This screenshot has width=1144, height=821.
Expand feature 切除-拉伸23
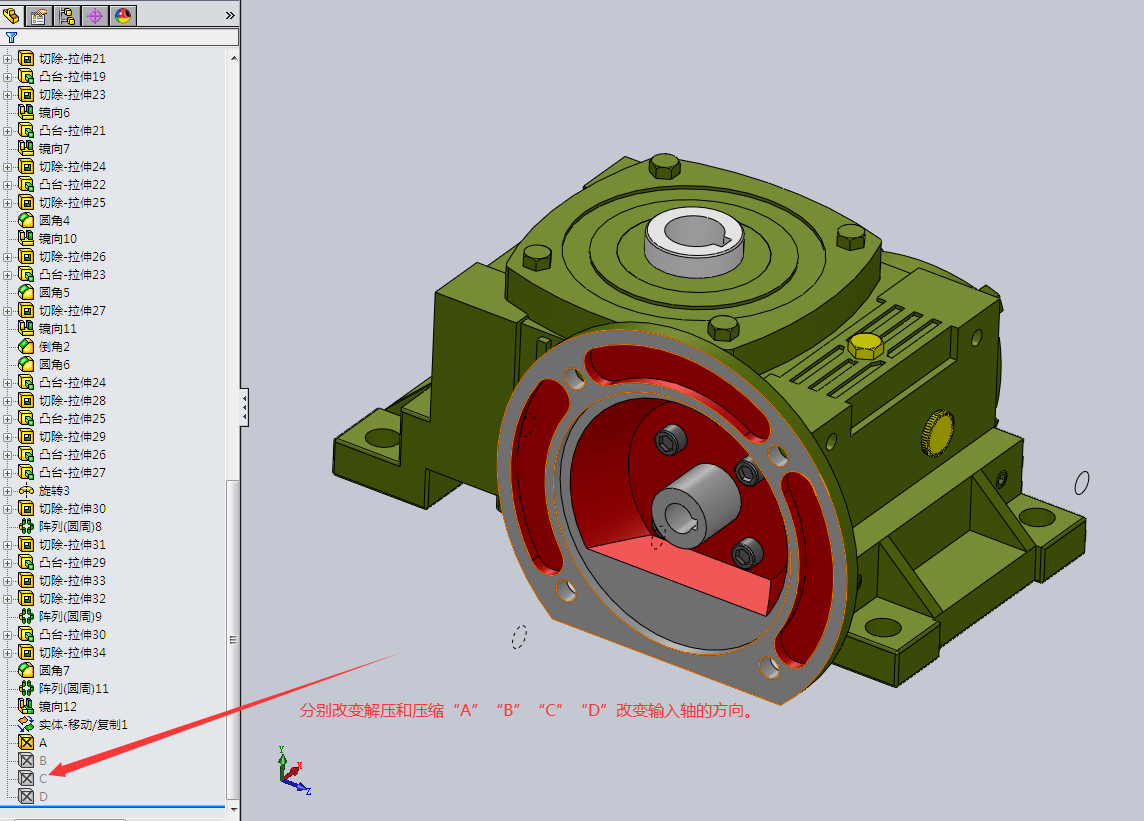pyautogui.click(x=7, y=95)
